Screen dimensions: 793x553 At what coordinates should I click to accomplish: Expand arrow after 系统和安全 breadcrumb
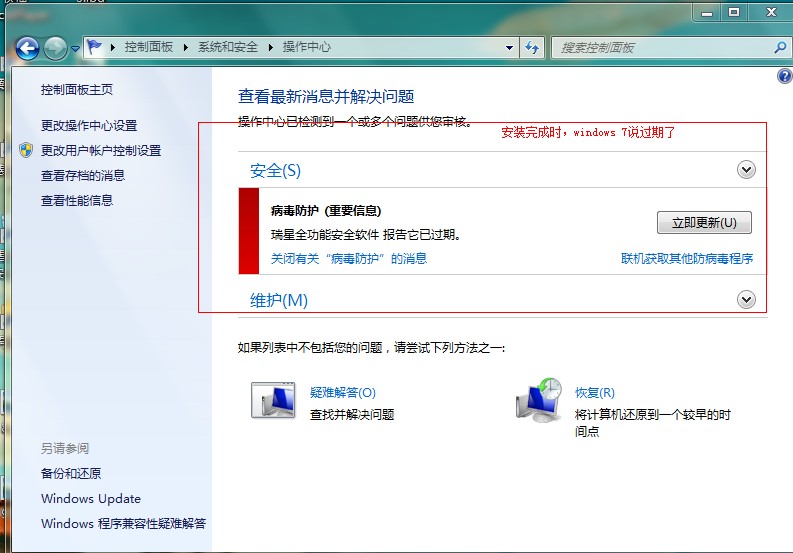click(x=271, y=48)
